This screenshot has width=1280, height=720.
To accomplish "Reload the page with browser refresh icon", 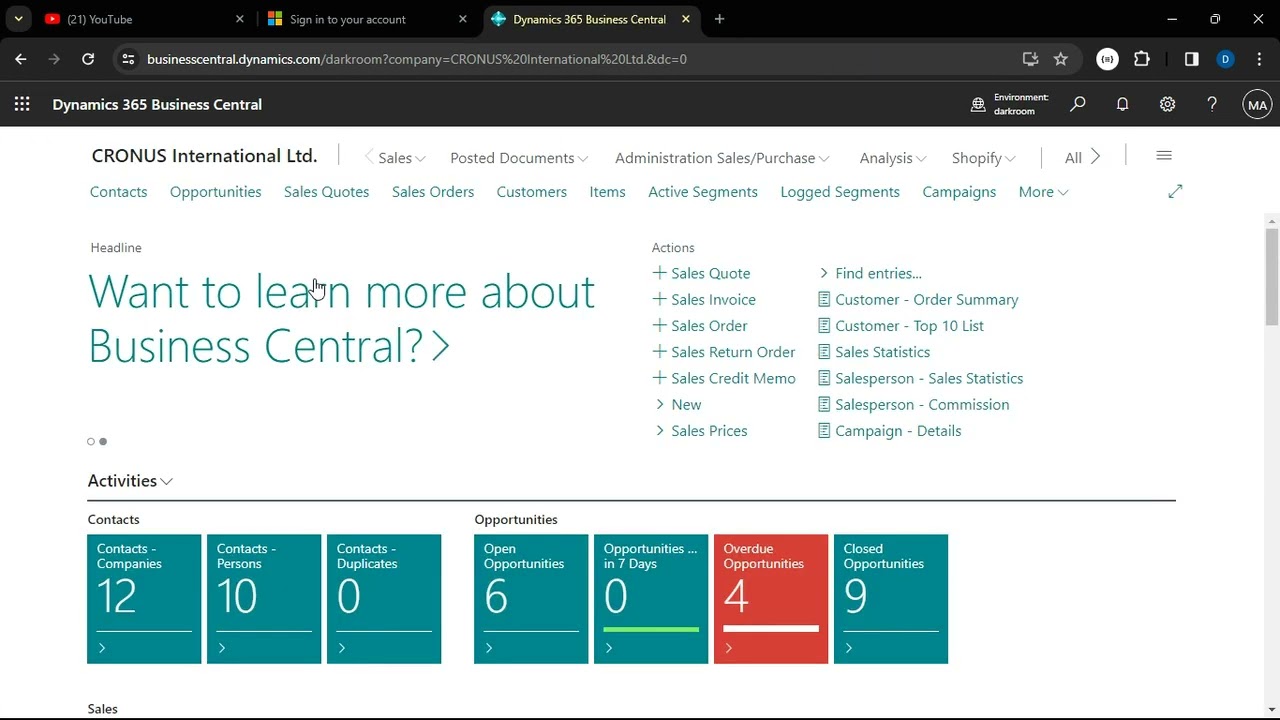I will [88, 59].
